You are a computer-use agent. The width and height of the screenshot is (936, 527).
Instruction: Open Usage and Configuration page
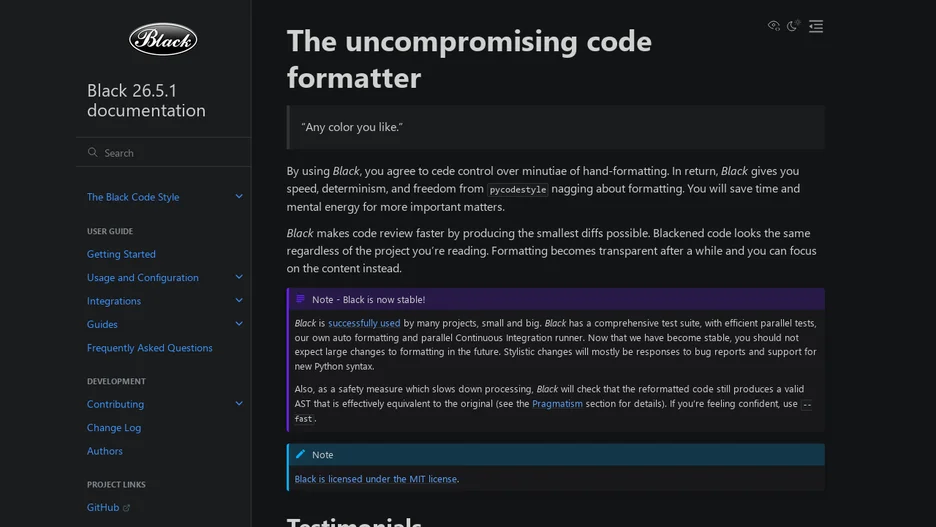coord(143,278)
